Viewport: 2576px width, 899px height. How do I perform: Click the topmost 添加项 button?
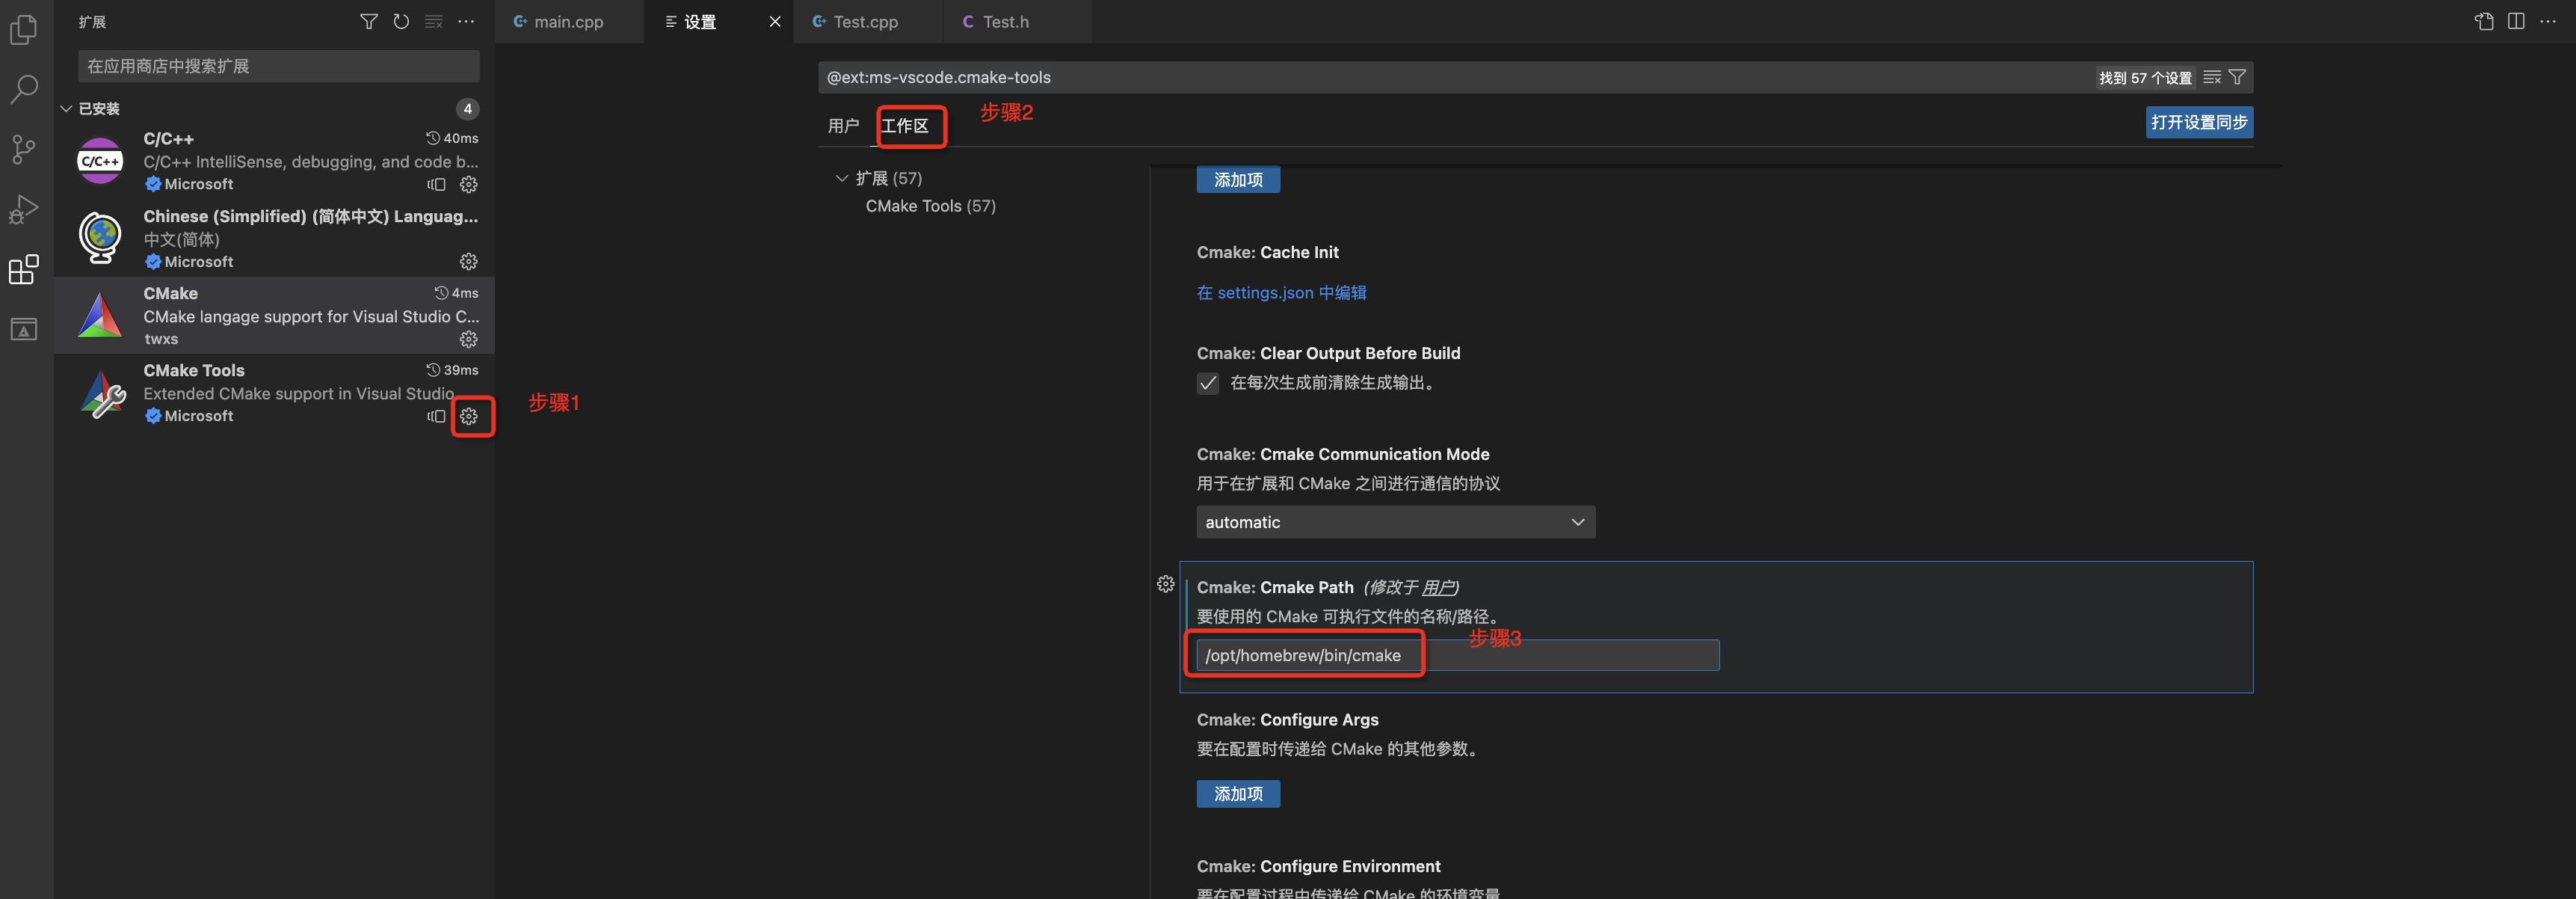1238,180
